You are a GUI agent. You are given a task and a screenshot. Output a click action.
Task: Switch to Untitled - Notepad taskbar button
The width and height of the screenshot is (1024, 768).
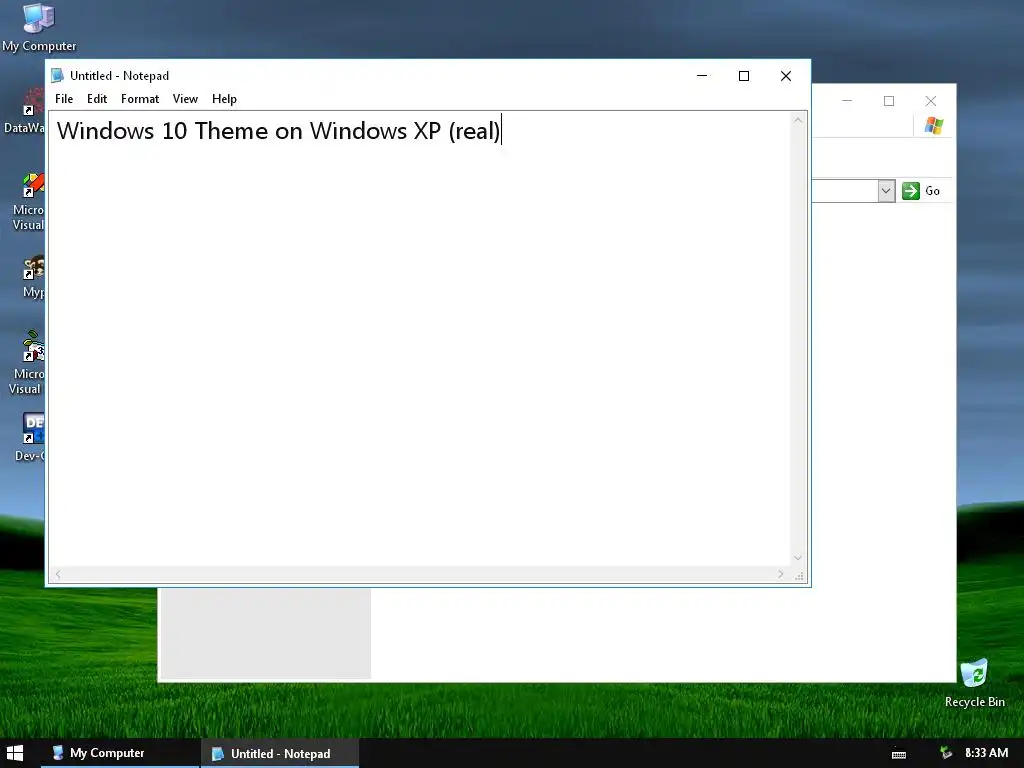pos(280,753)
